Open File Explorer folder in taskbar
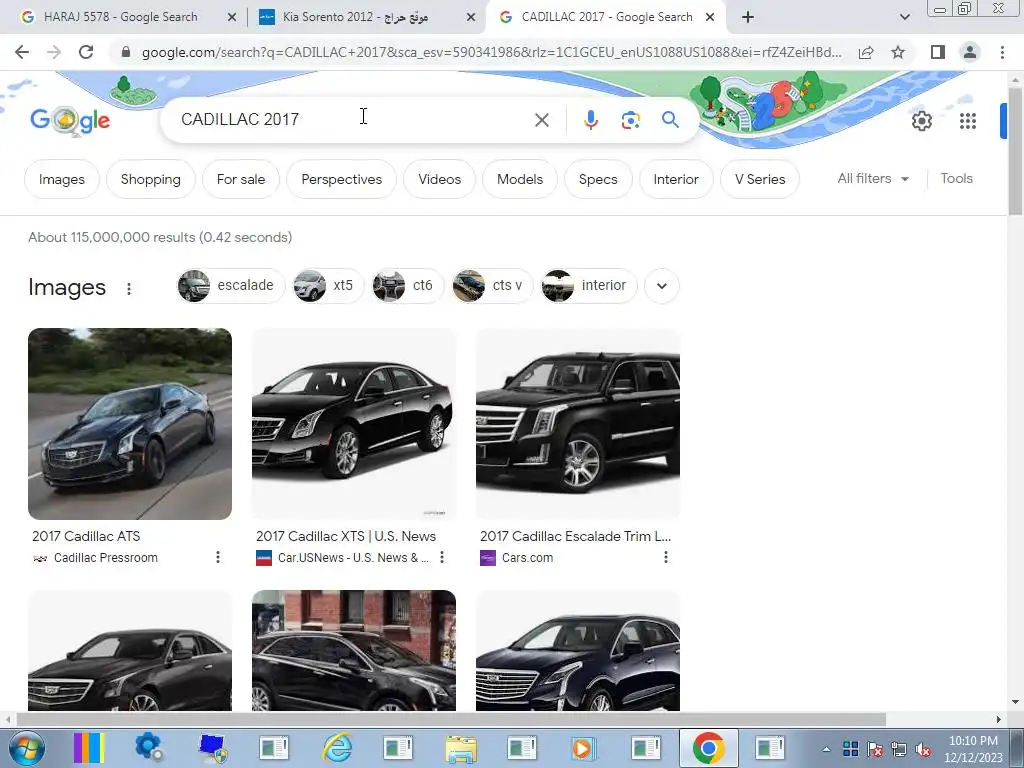The image size is (1024, 768). (x=460, y=748)
